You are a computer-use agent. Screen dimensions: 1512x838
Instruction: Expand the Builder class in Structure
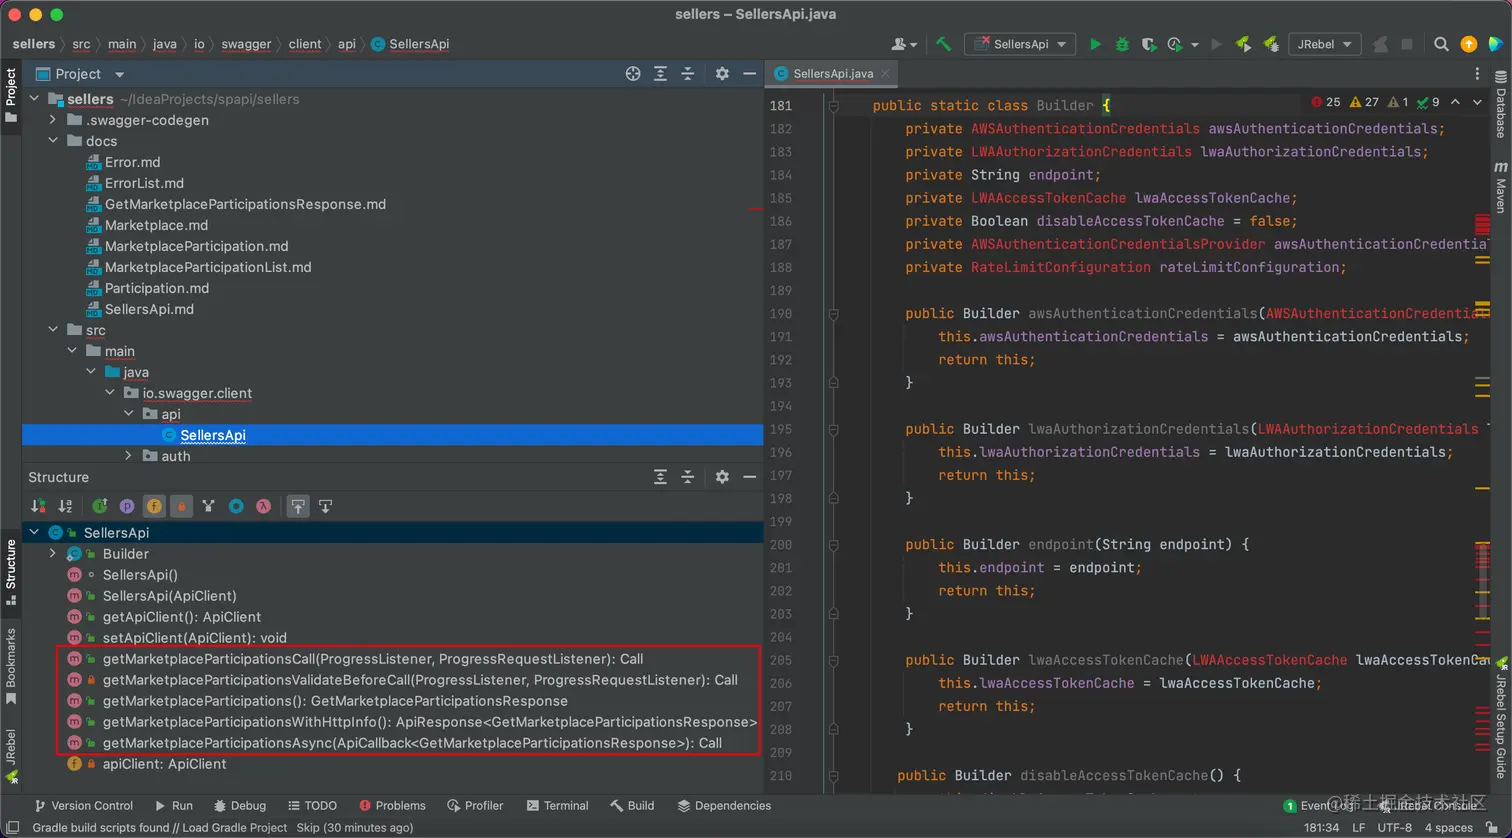click(53, 554)
